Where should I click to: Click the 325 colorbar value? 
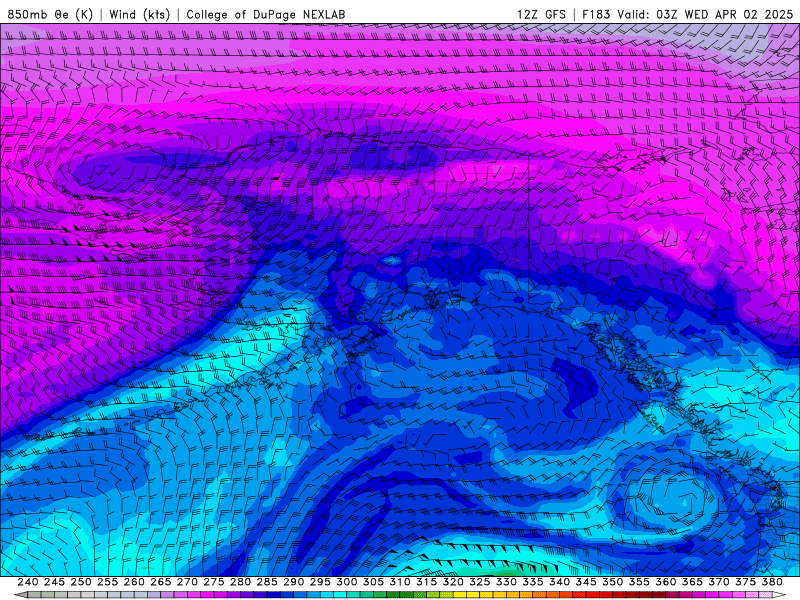click(480, 582)
